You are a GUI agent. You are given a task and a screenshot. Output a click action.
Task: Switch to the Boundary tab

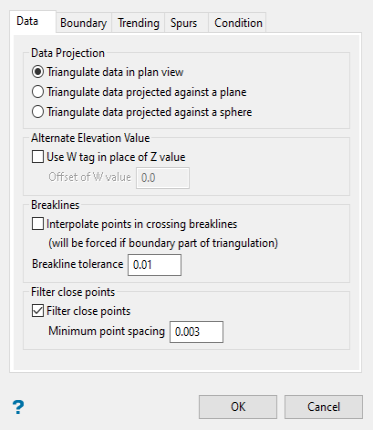(83, 23)
